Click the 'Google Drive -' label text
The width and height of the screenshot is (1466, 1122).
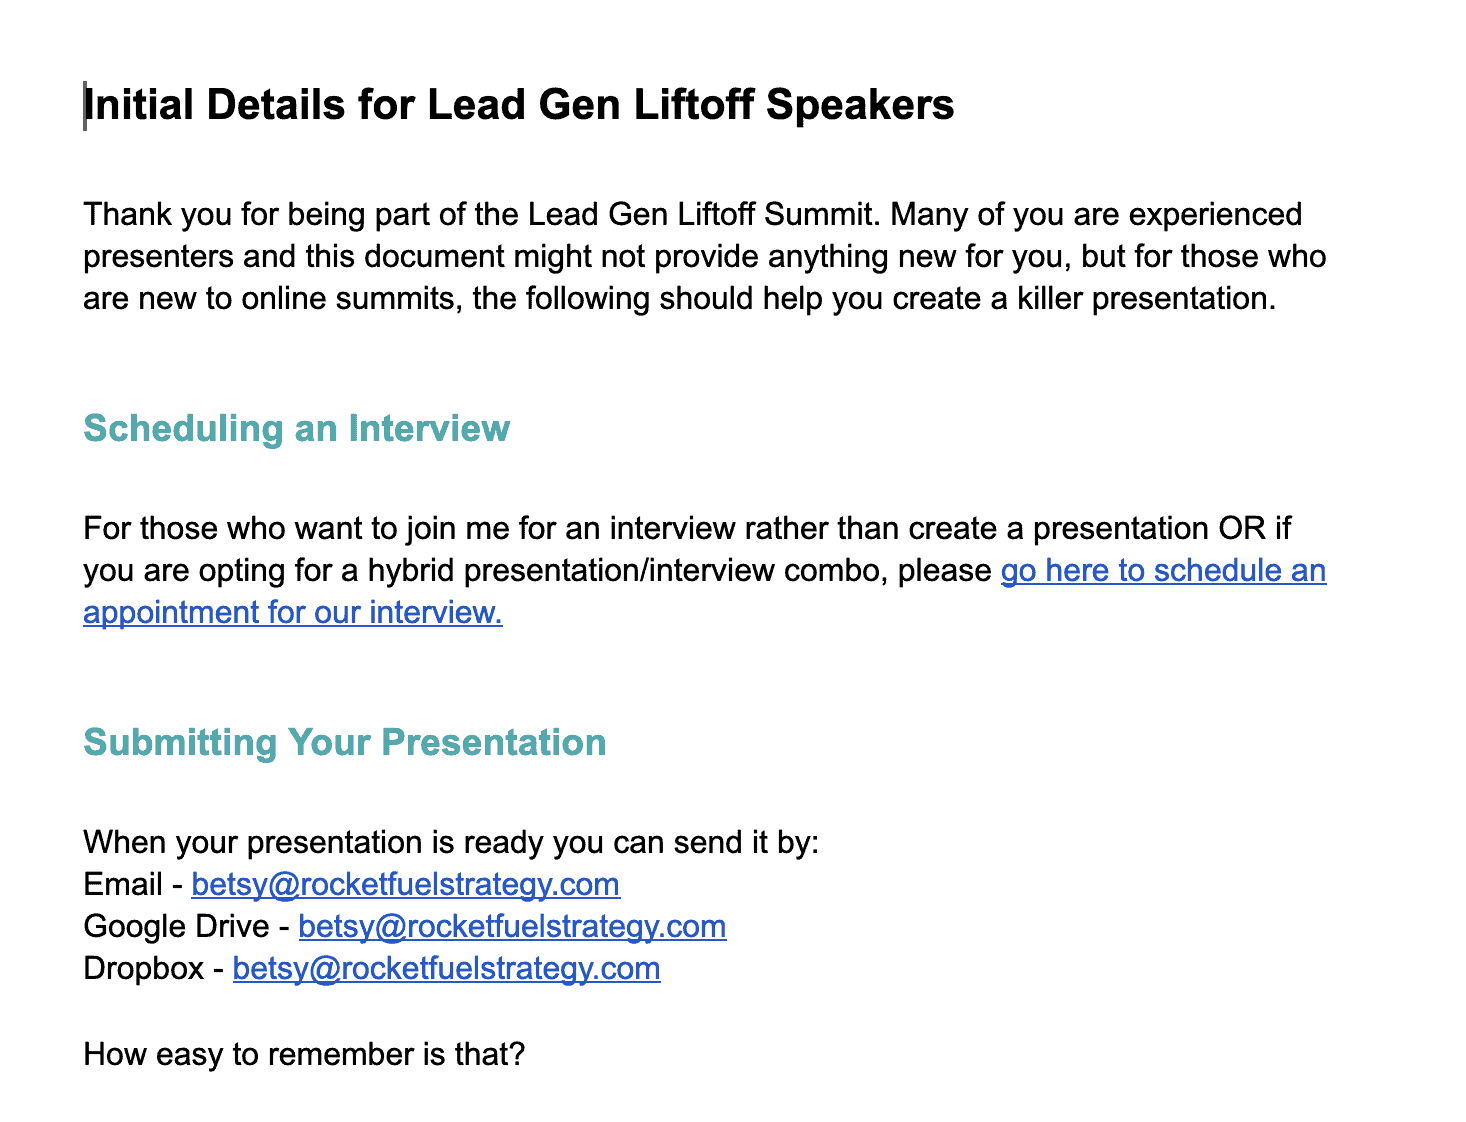pyautogui.click(x=186, y=927)
